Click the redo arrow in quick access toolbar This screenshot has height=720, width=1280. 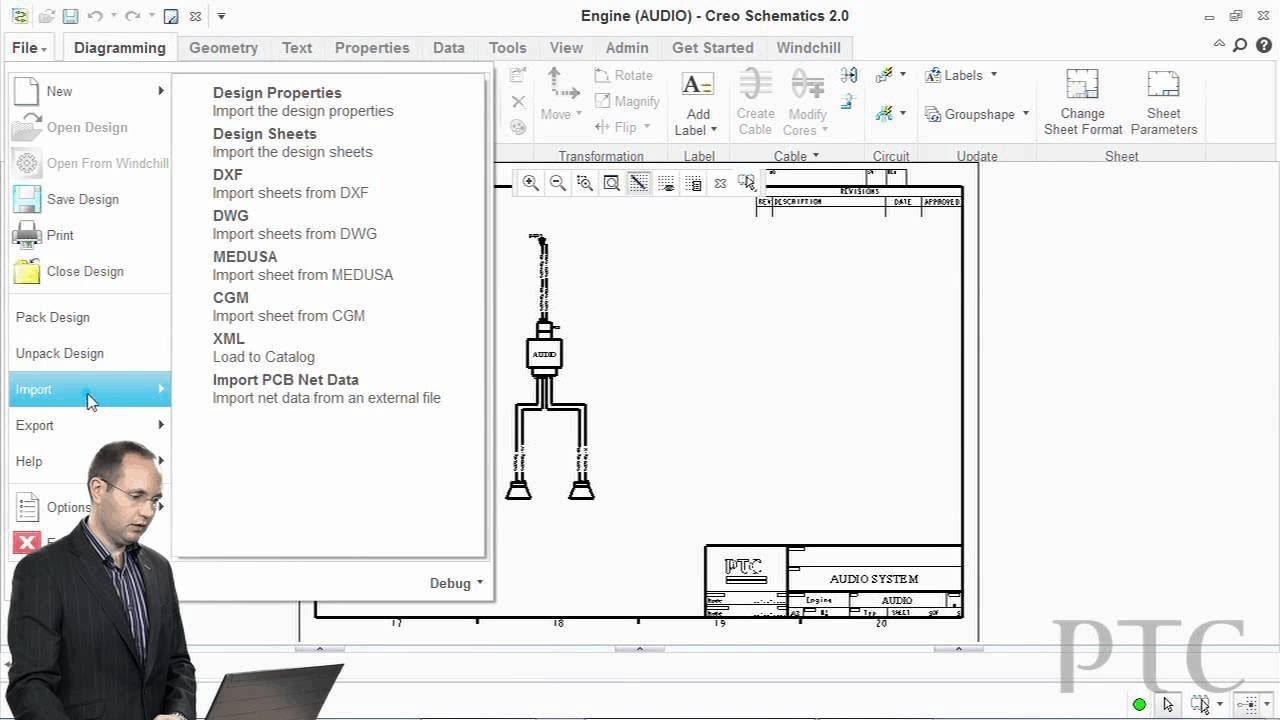(132, 16)
